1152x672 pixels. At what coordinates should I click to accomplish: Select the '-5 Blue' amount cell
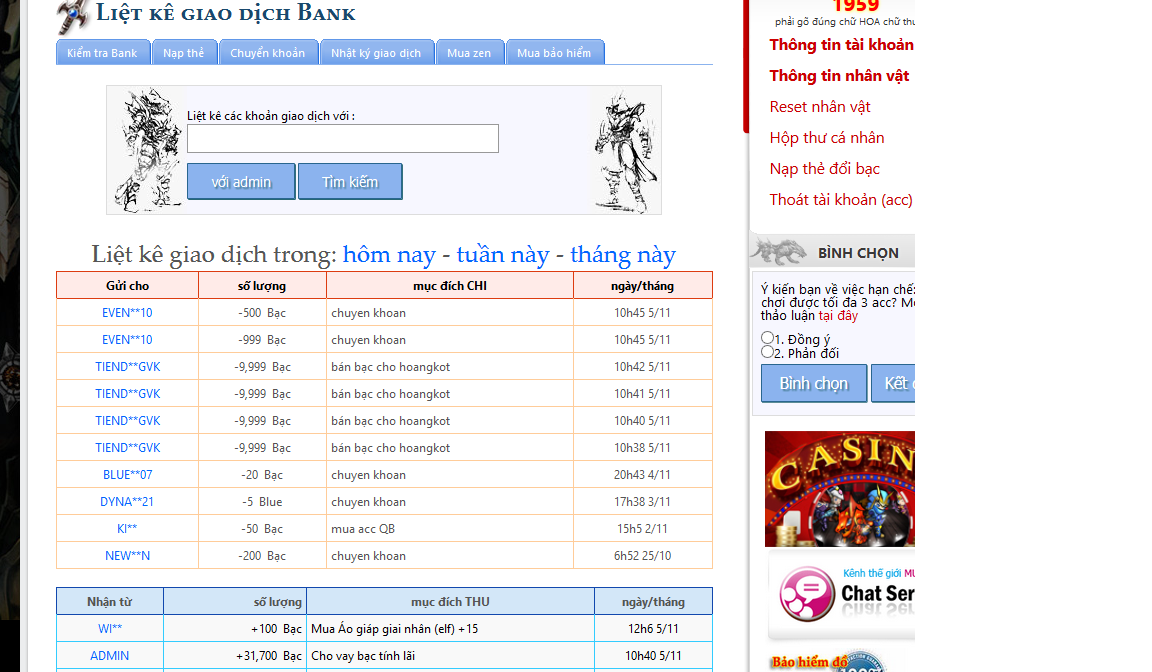[262, 502]
